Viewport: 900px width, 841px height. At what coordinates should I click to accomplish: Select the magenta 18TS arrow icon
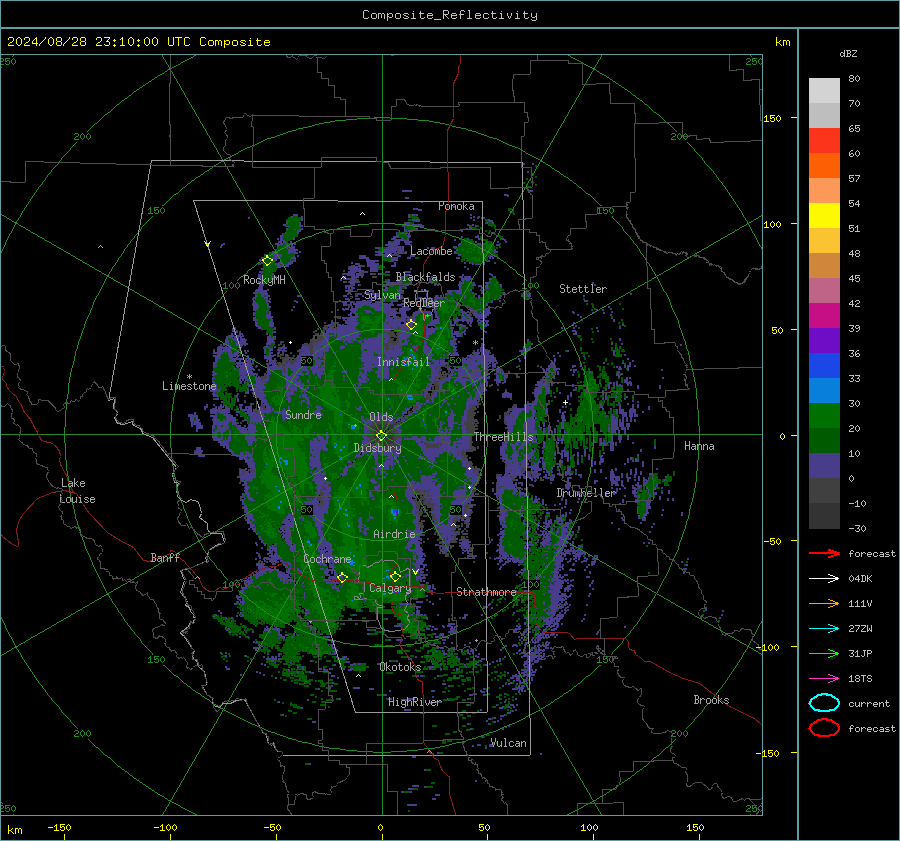824,679
